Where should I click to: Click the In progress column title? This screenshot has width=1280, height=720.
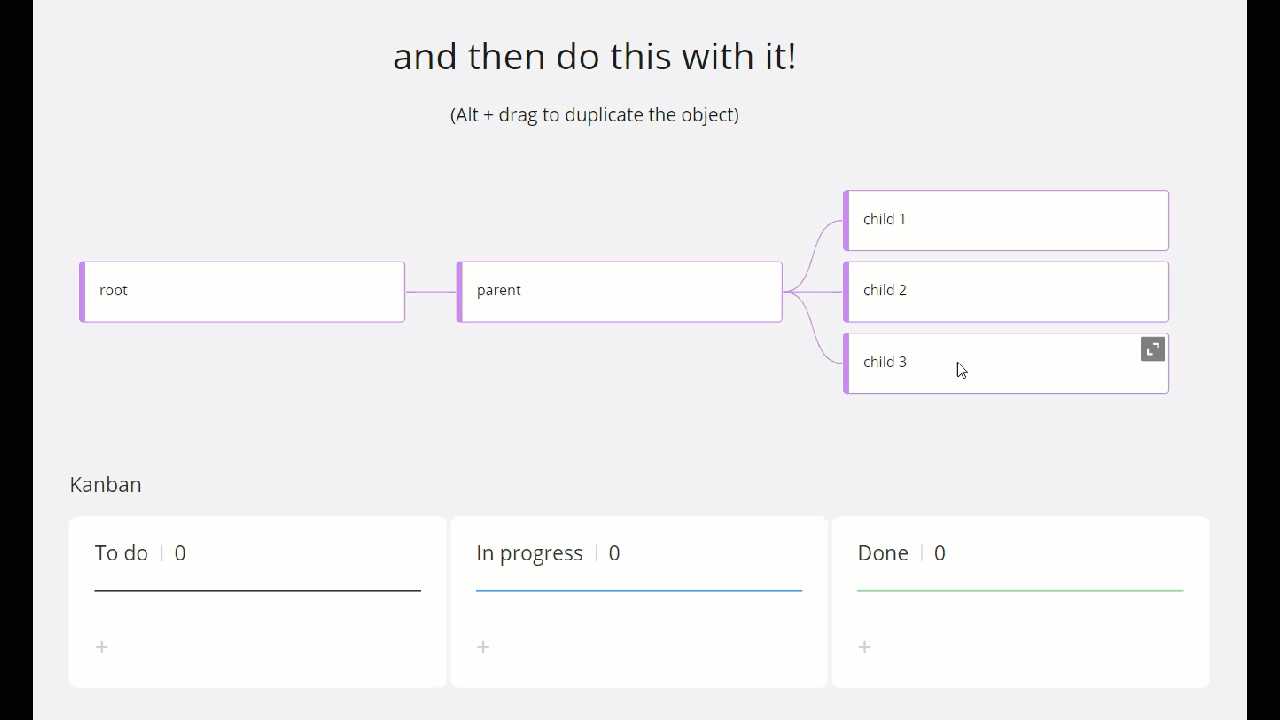(529, 553)
